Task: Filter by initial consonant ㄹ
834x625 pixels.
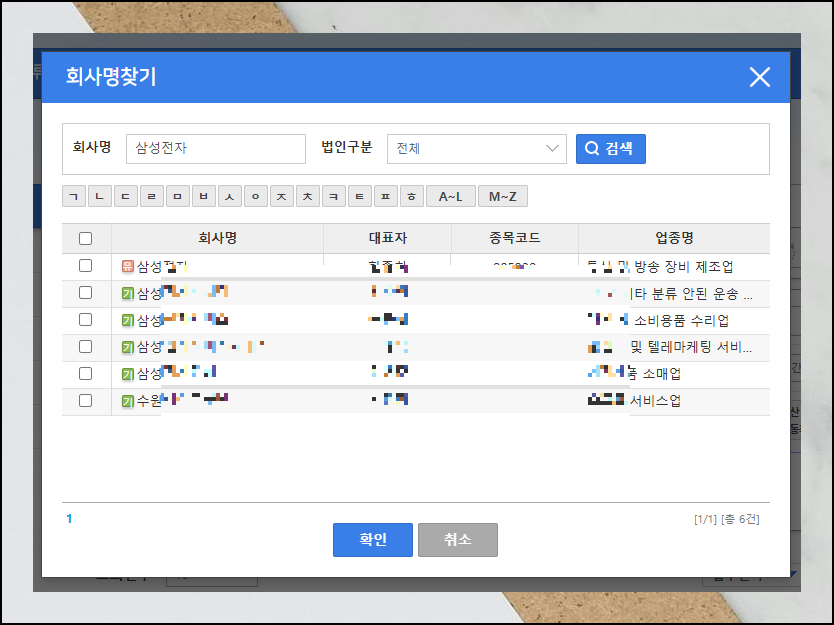Action: 152,196
